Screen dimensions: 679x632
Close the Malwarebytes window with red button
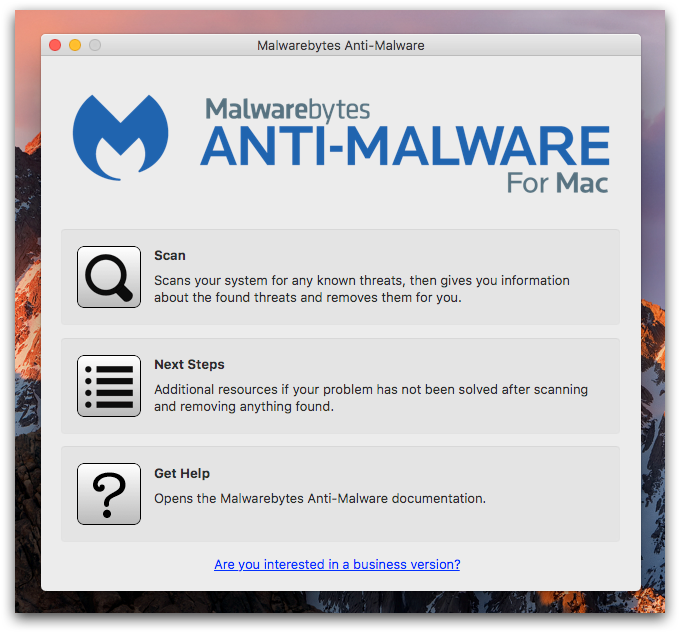[55, 45]
